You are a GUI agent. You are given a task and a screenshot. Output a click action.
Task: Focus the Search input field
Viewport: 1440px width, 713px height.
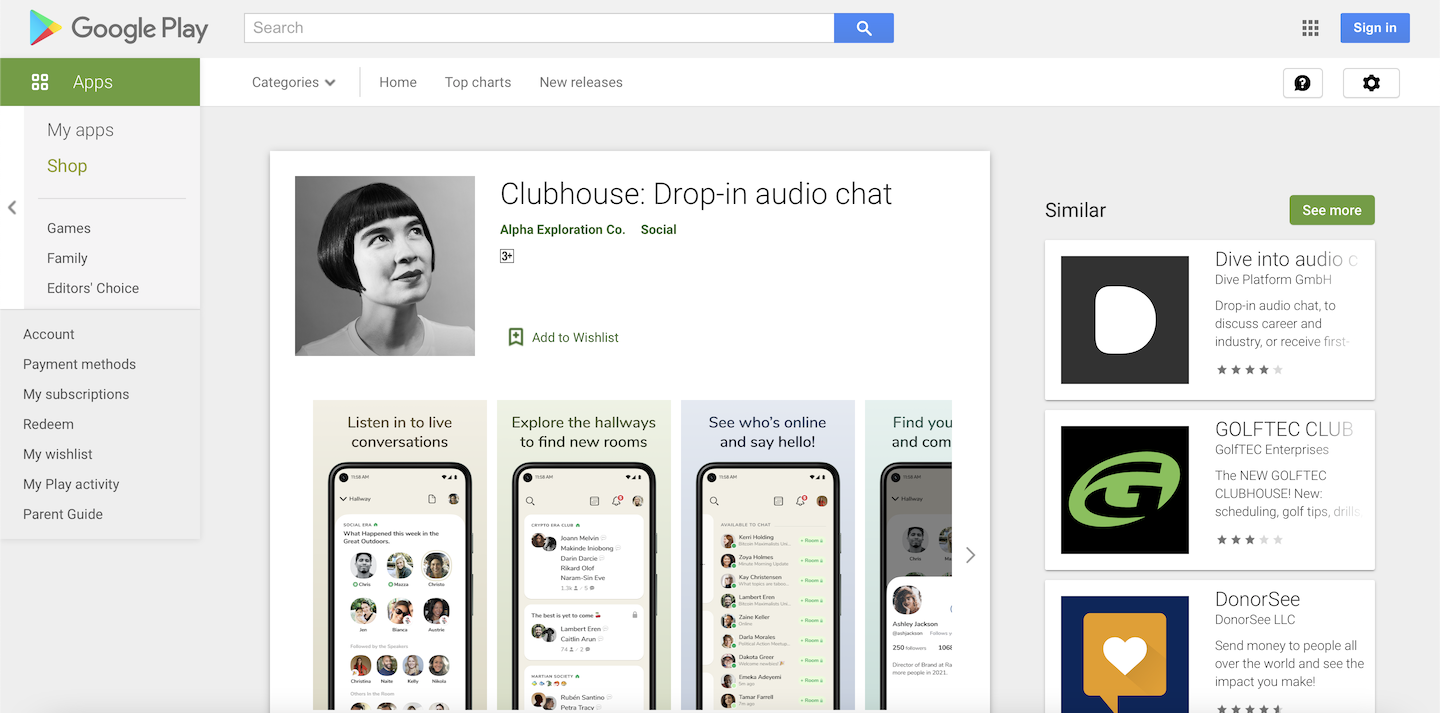[x=539, y=28]
